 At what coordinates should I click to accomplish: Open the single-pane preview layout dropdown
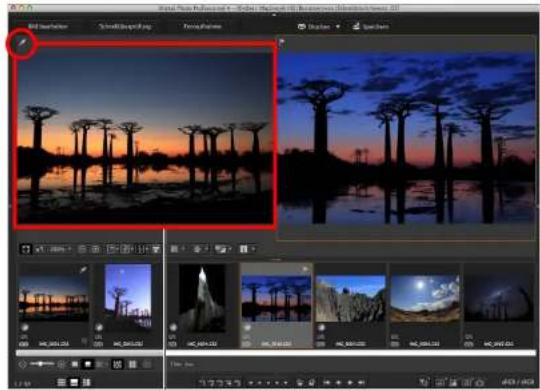point(112,249)
